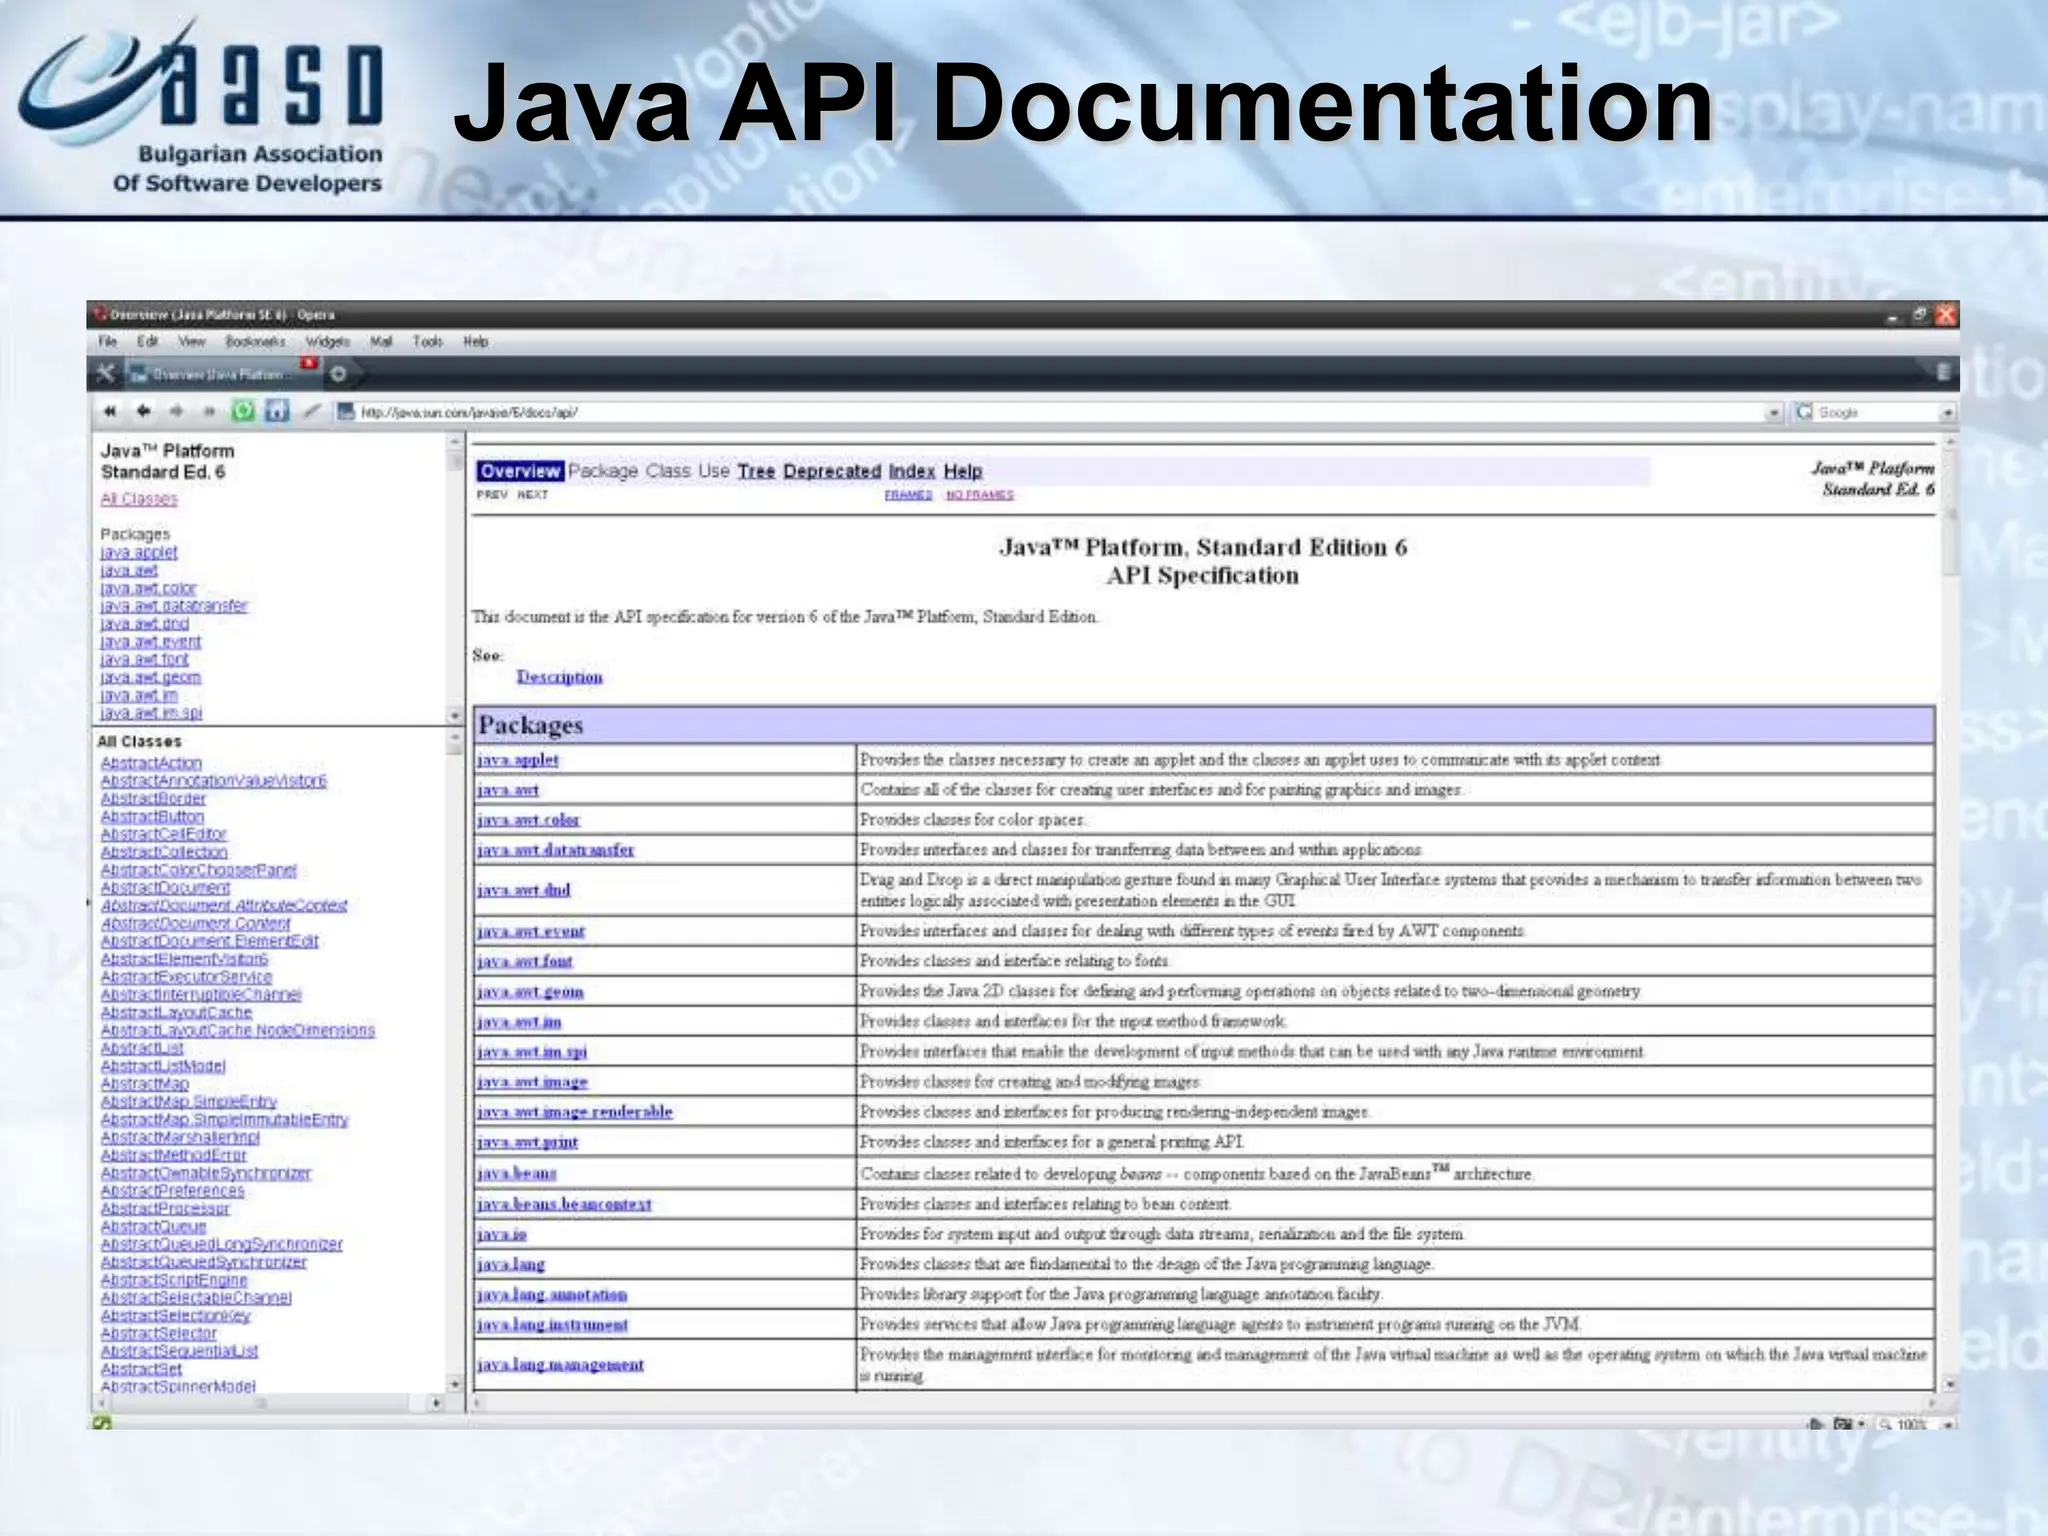Open the Google search engine dropdown
Viewport: 2048px width, 1536px height.
point(1948,412)
